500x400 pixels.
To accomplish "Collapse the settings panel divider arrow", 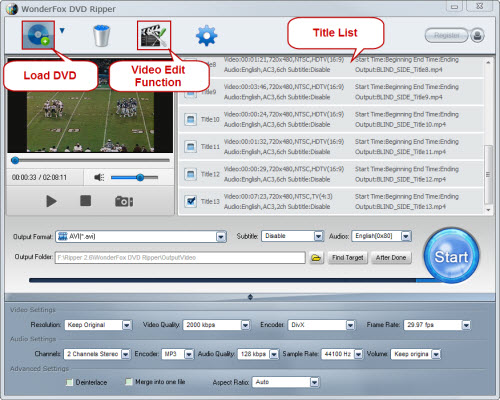I will coord(250,297).
